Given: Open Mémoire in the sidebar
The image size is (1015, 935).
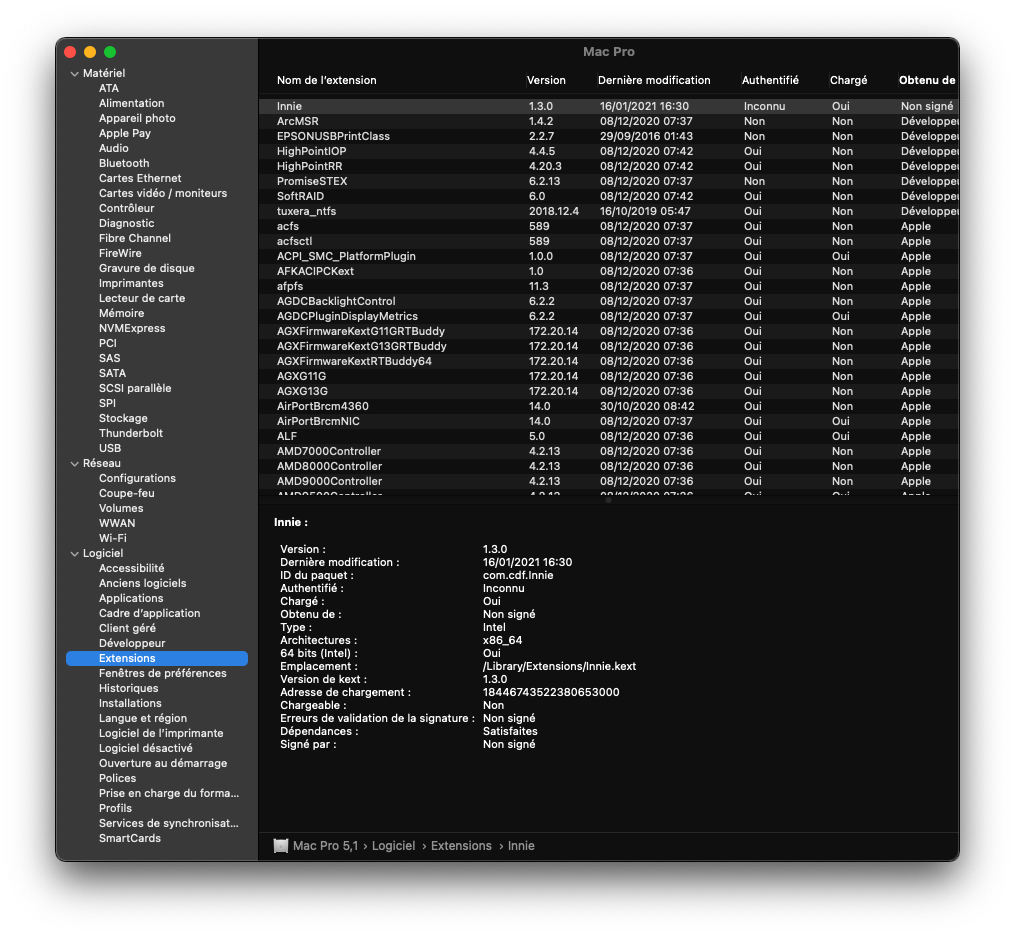Looking at the screenshot, I should coord(121,313).
